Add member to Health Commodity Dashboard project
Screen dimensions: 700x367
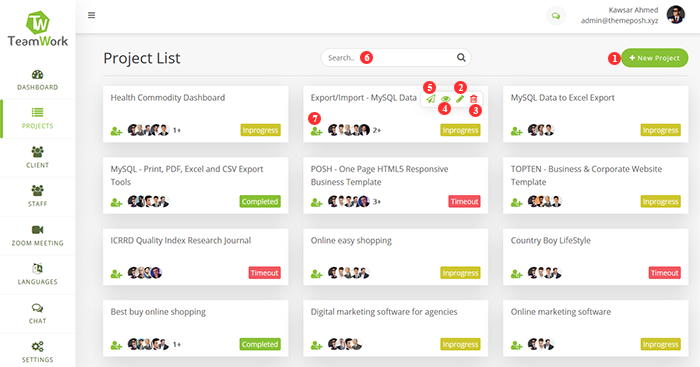coord(117,131)
